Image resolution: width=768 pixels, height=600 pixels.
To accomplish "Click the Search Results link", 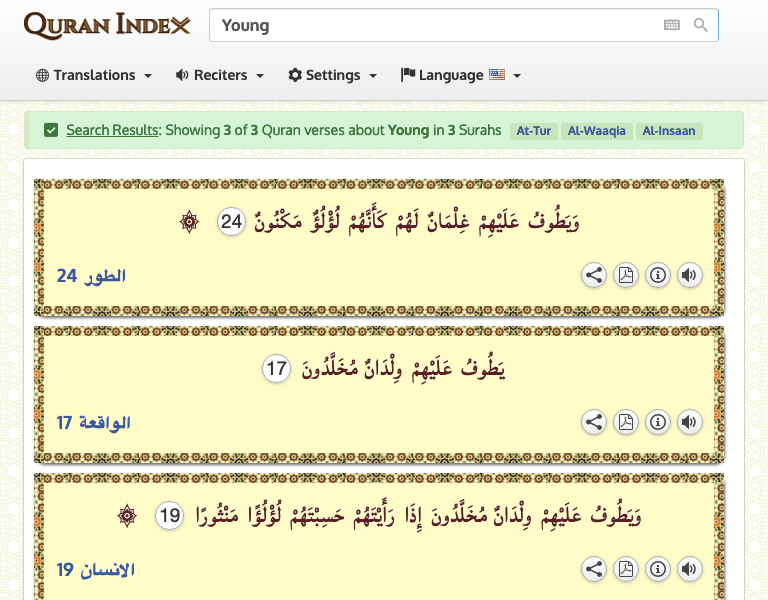I will (x=113, y=130).
